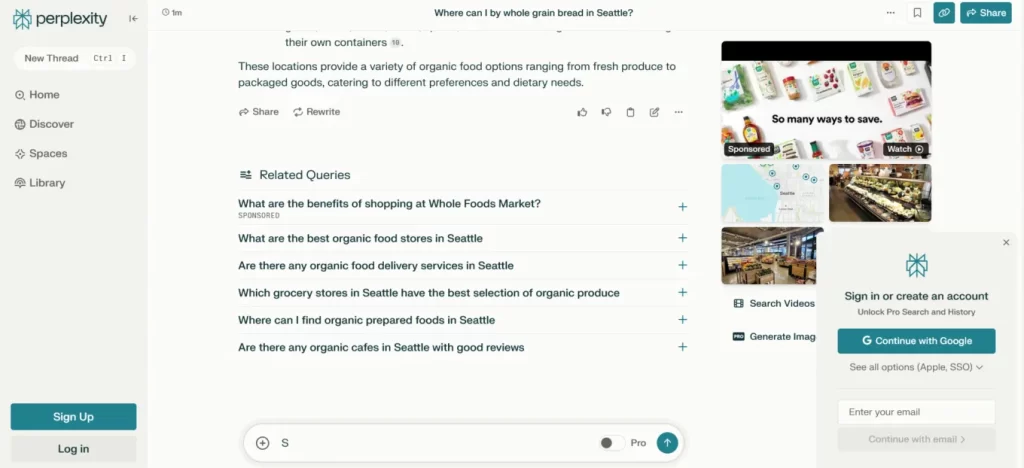Open Spaces in the sidebar
The image size is (1024, 468).
[x=48, y=154]
